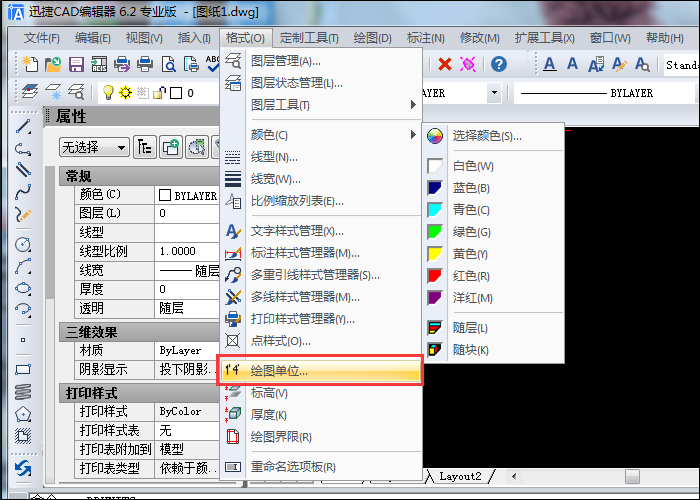
Task: Collapse the 打印样式 properties section
Action: tap(139, 393)
